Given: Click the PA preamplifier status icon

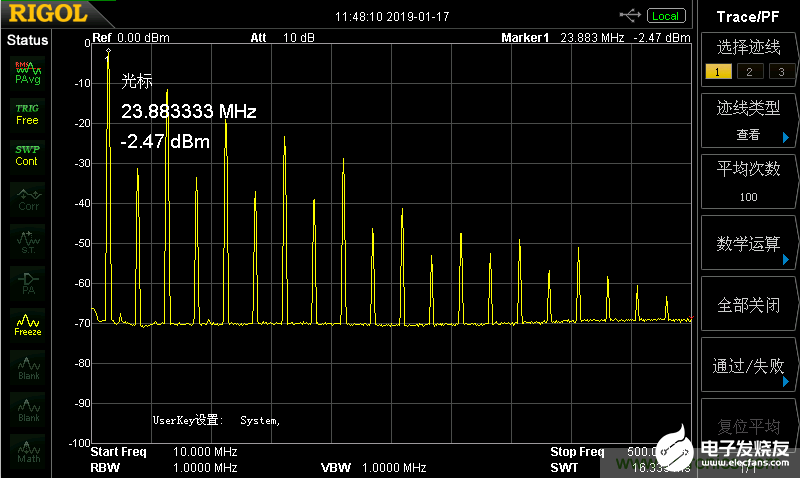Looking at the screenshot, I should 27,283.
